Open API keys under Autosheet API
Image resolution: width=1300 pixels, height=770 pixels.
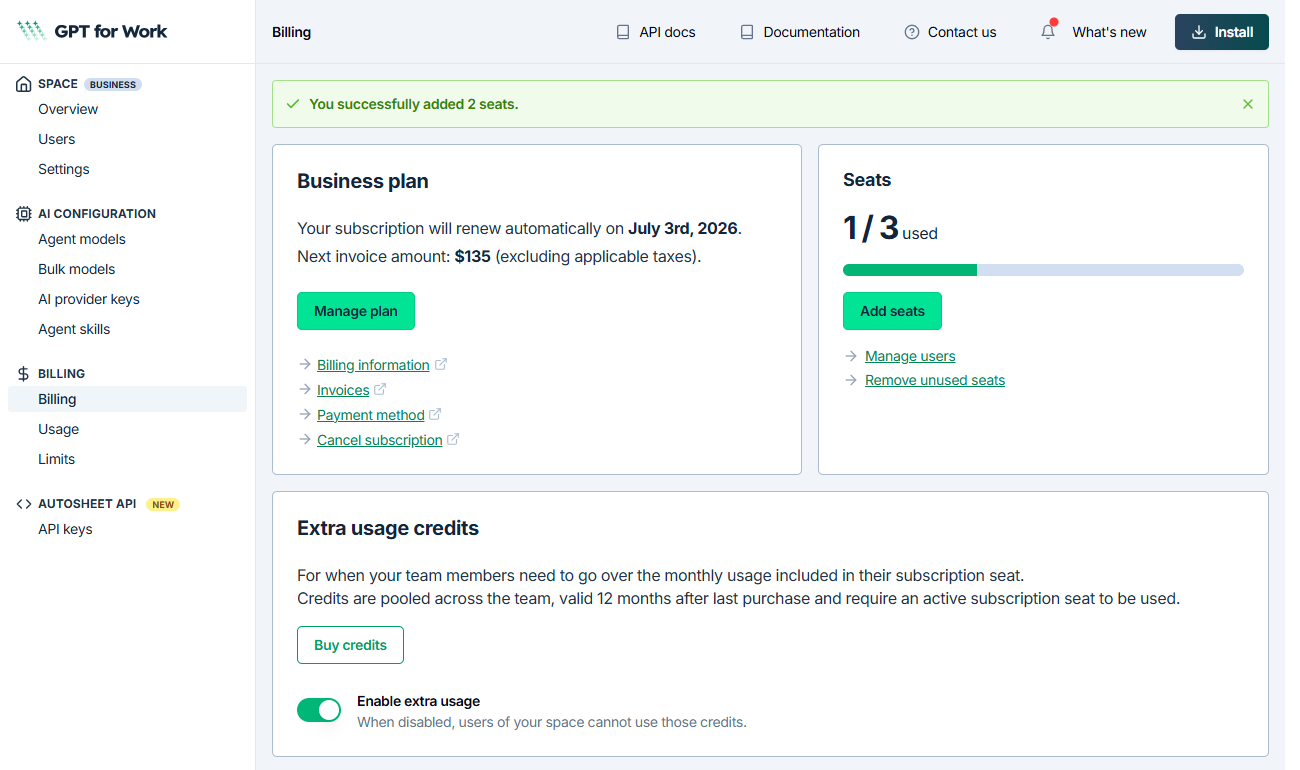[65, 529]
